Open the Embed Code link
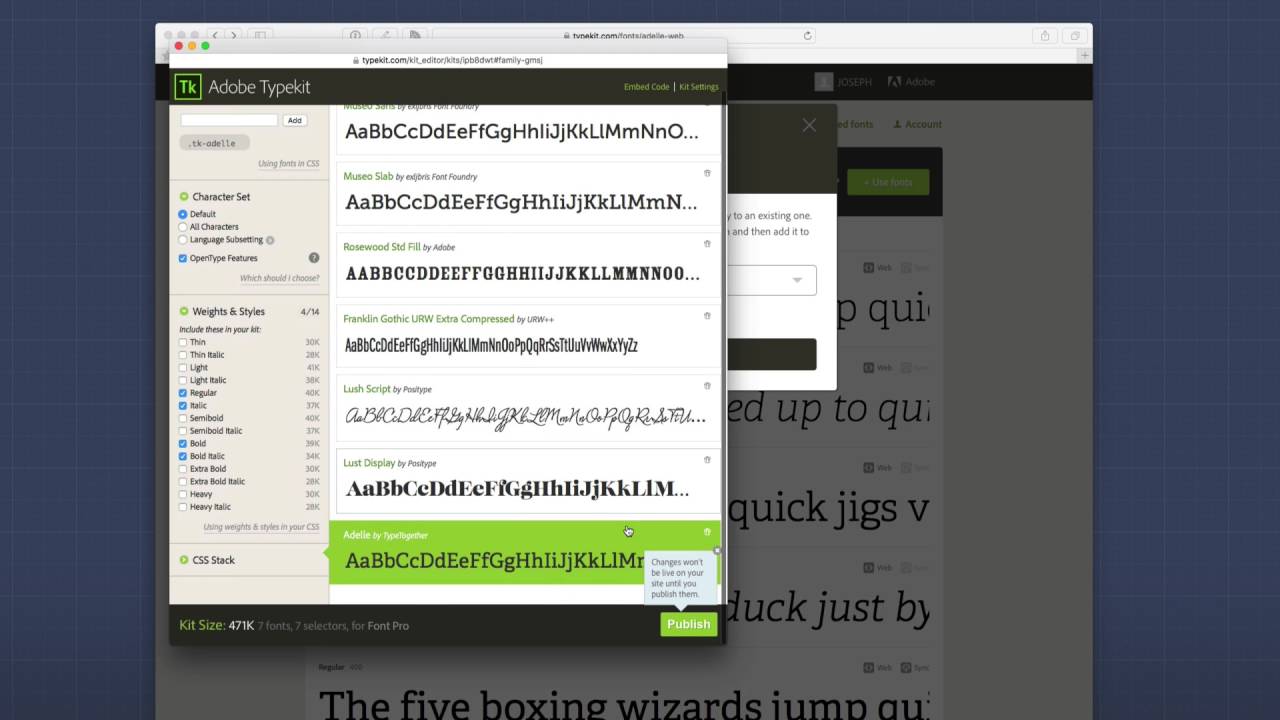 click(647, 87)
